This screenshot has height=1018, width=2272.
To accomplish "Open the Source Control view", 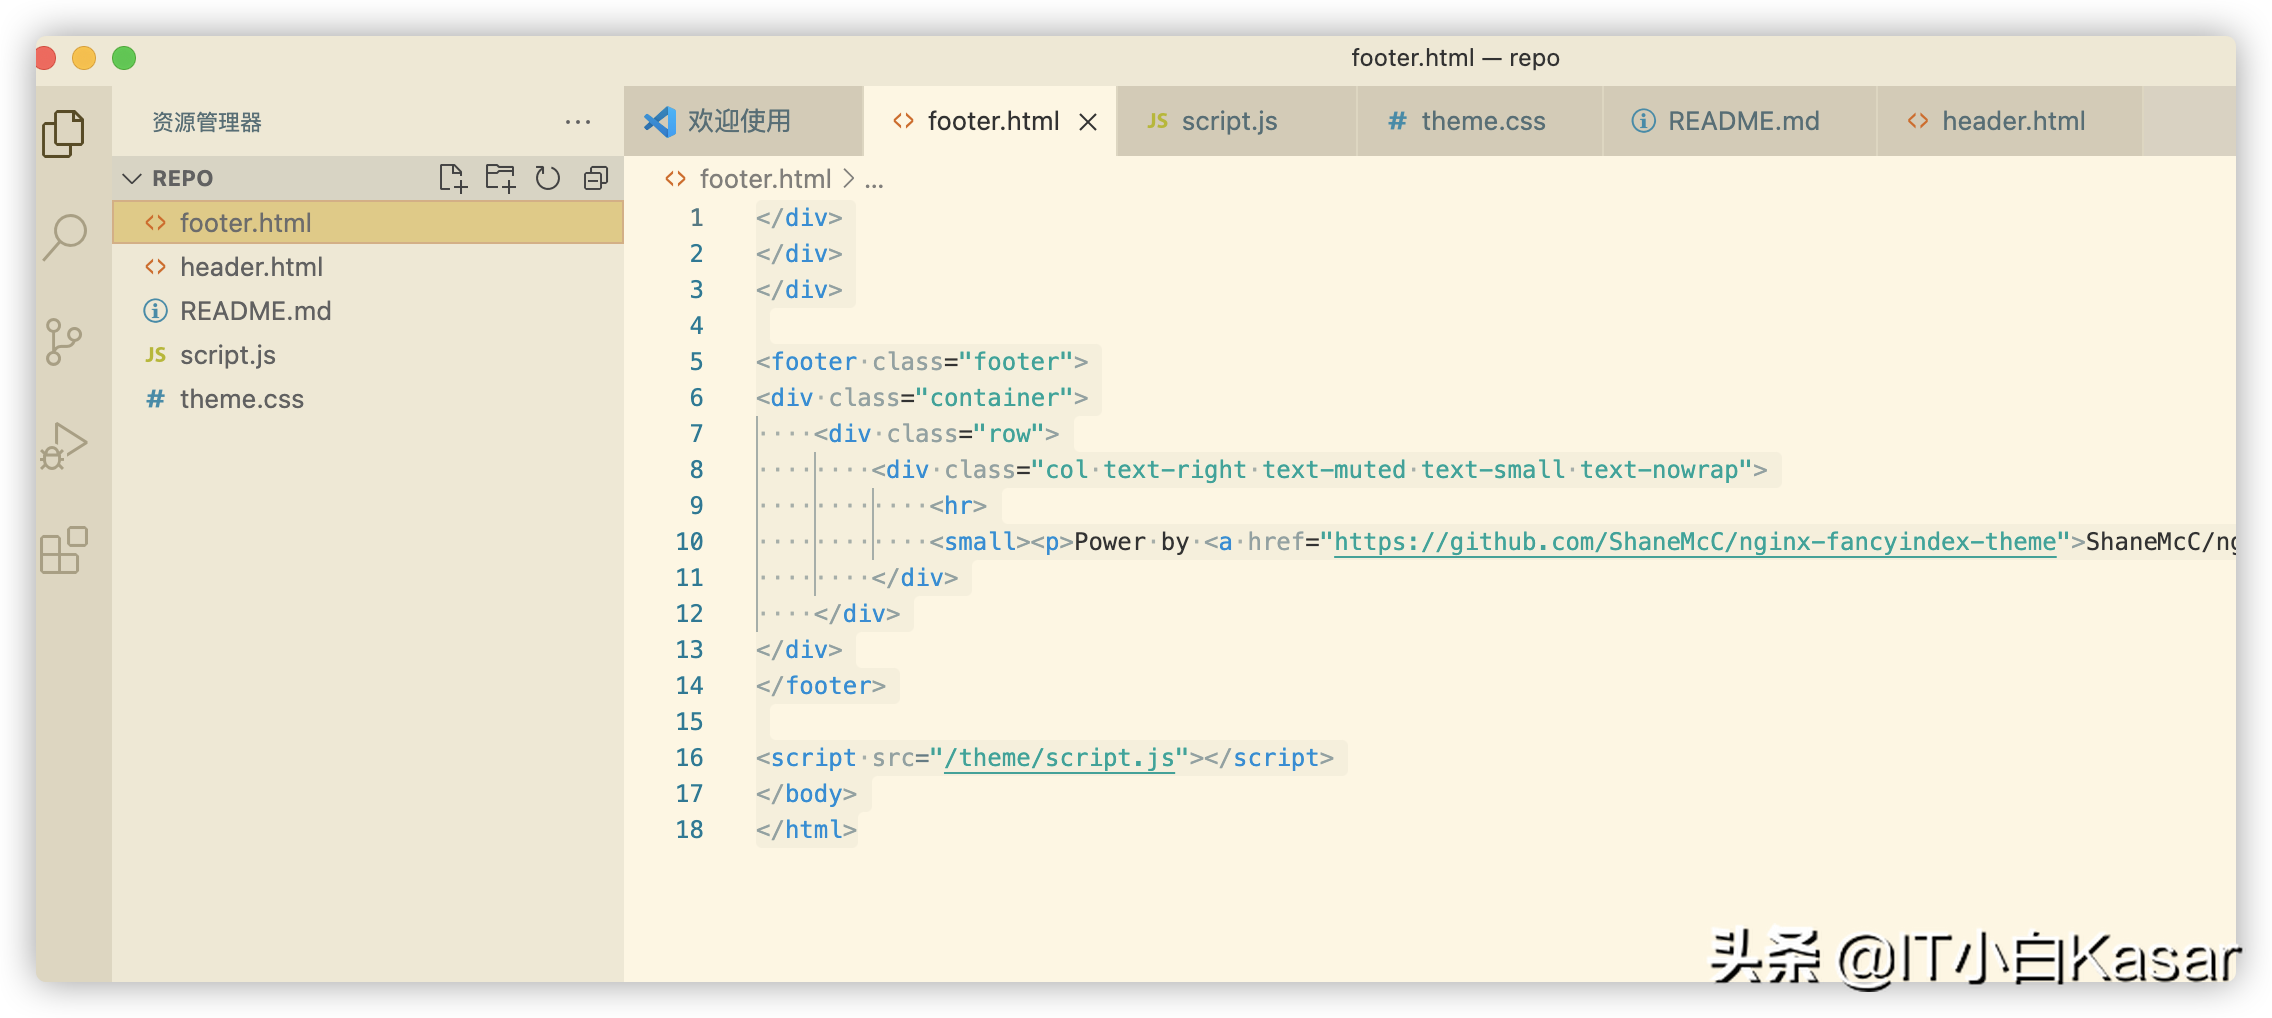I will tap(63, 342).
